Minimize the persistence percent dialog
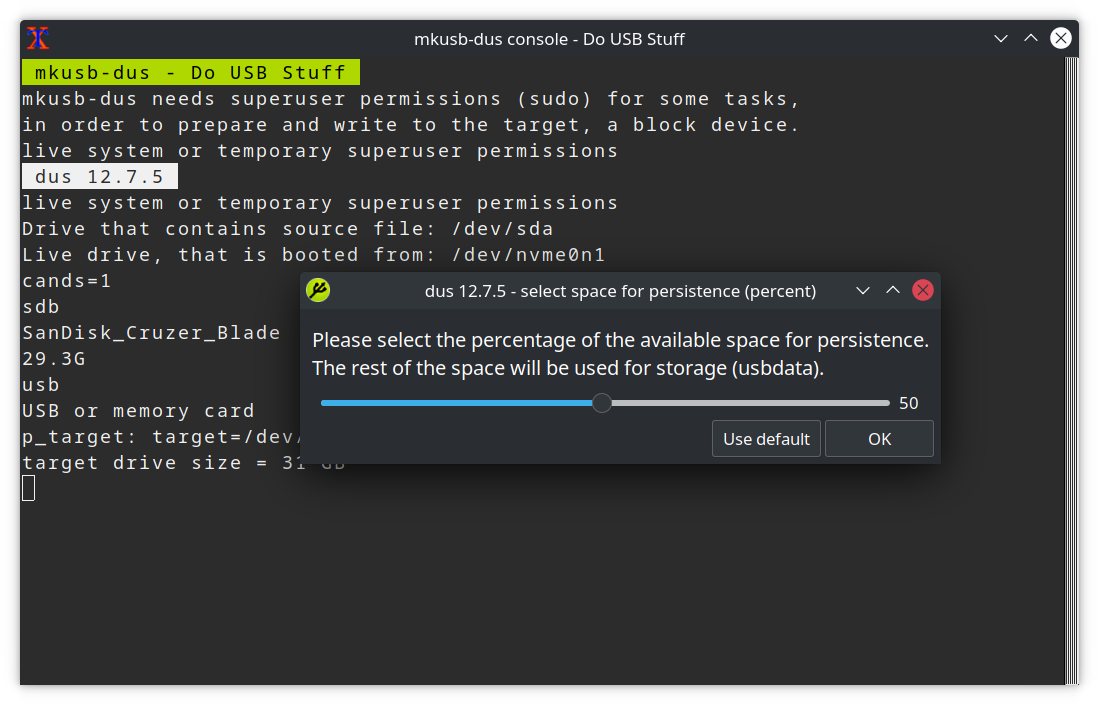The width and height of the screenshot is (1099, 705). [x=863, y=291]
